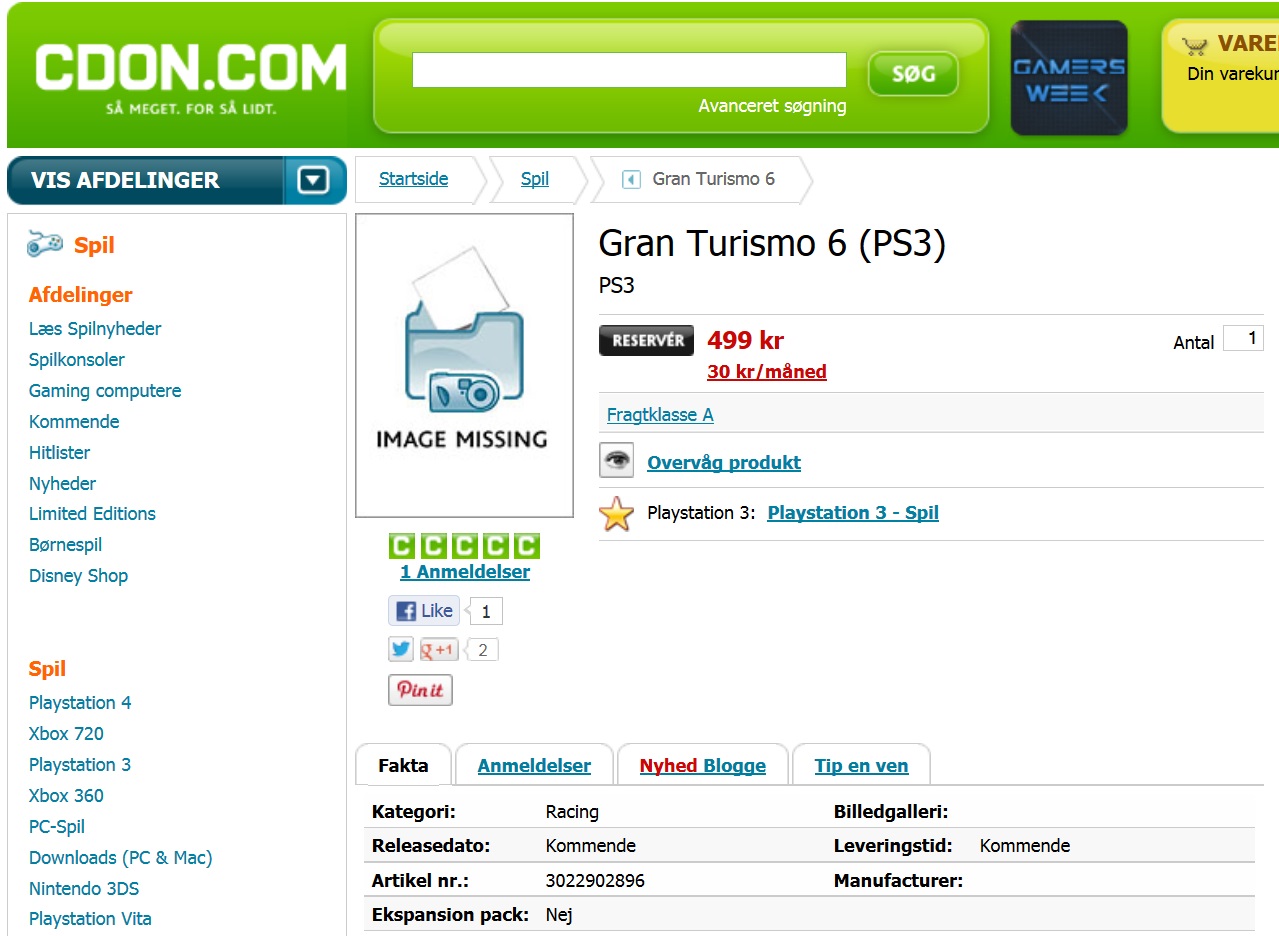This screenshot has width=1279, height=936.
Task: Click the shopping cart icon
Action: [1194, 45]
